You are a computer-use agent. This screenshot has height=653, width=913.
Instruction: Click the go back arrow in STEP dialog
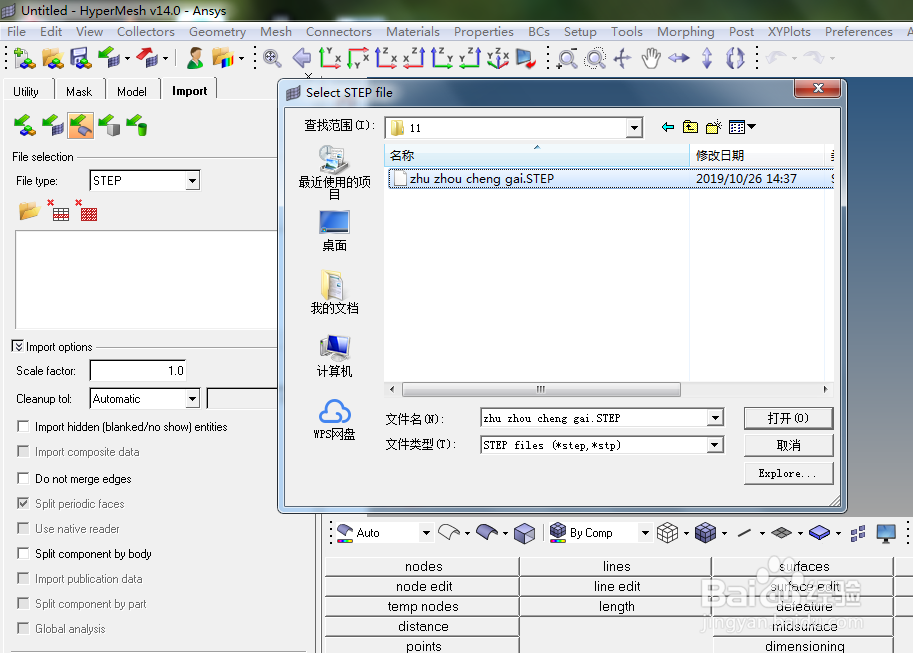(668, 127)
